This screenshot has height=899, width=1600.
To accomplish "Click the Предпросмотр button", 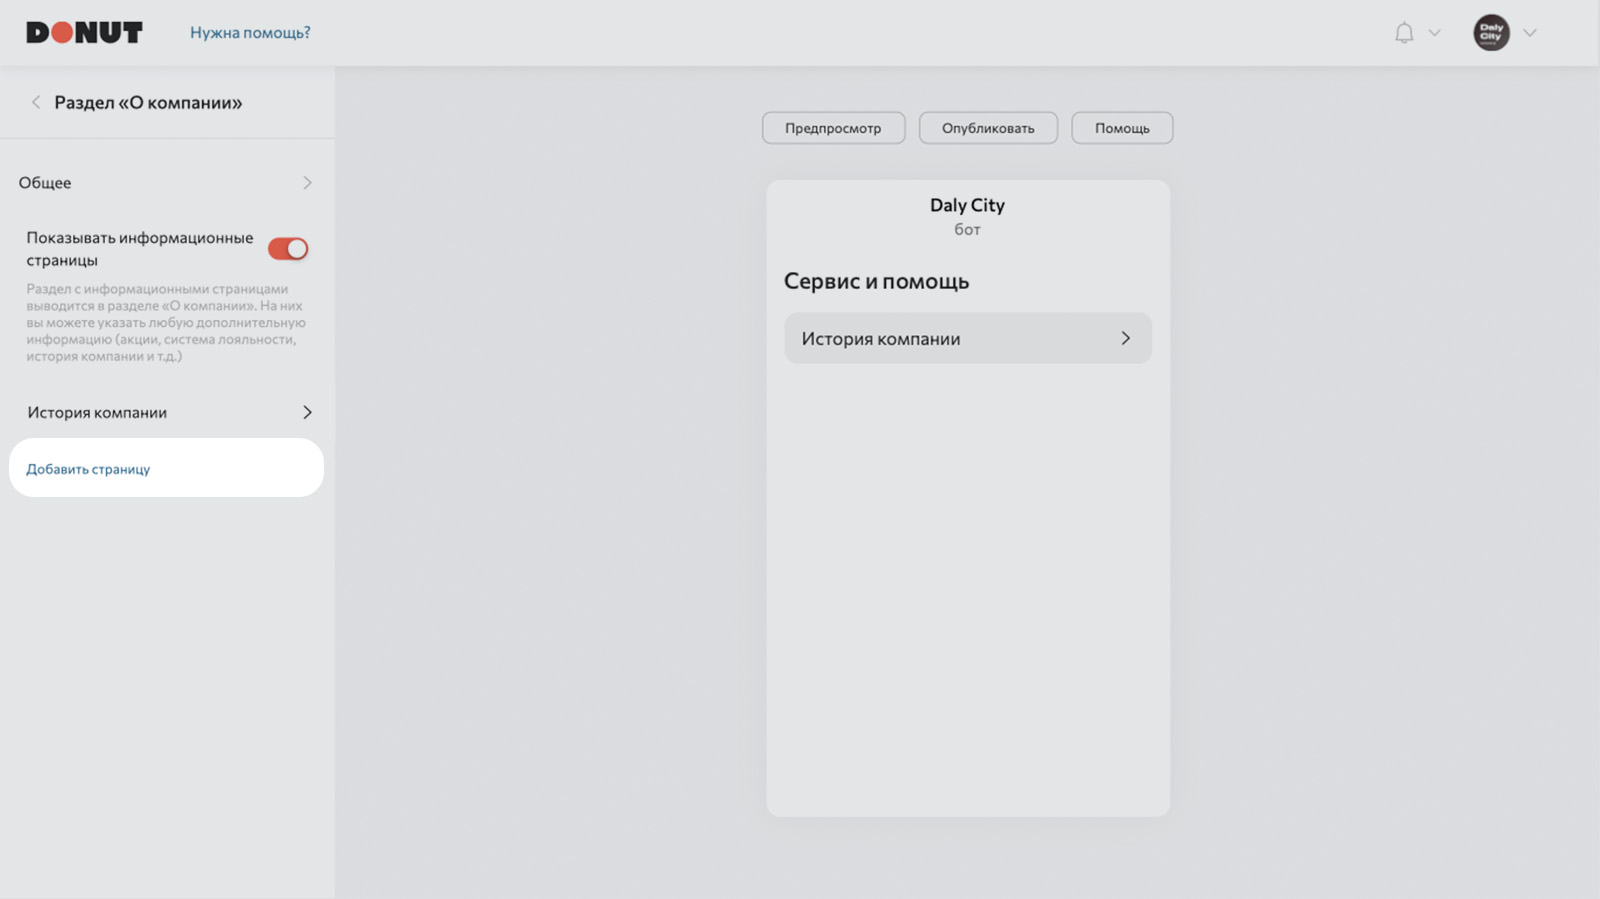I will pos(833,128).
